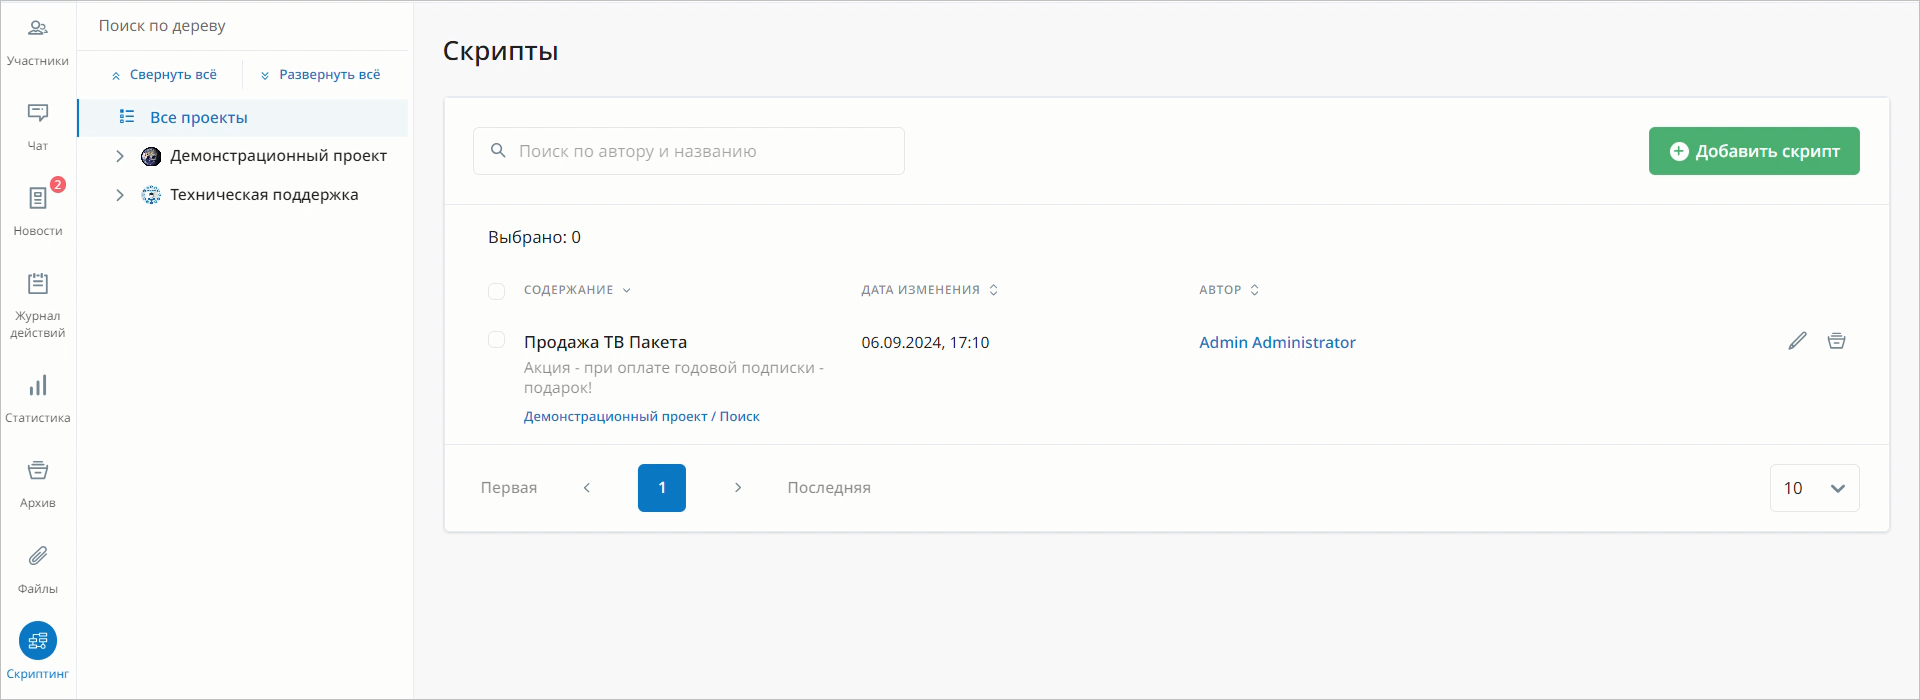1920x700 pixels.
Task: Sort by the СОДЕРЖАНИЕ column
Action: pyautogui.click(x=577, y=290)
